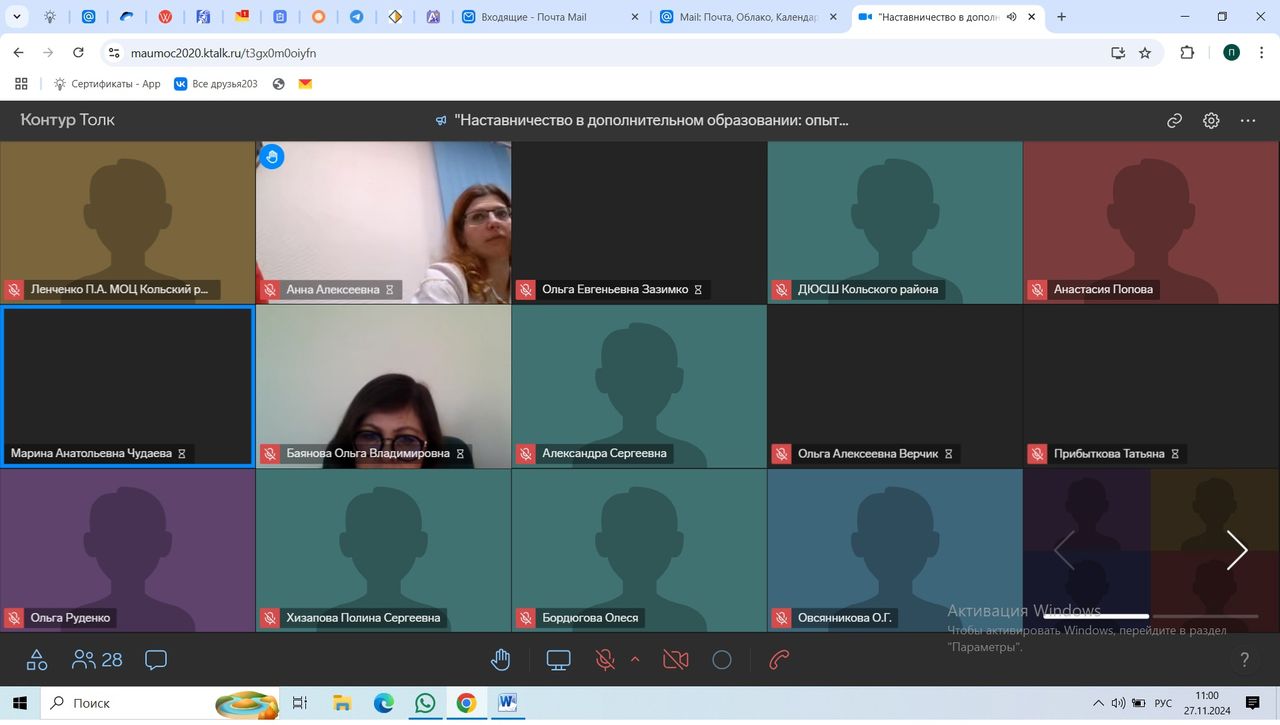Screen dimensions: 1280x725
Task: Open Chrome extensions puzzle icon
Action: coord(1187,53)
